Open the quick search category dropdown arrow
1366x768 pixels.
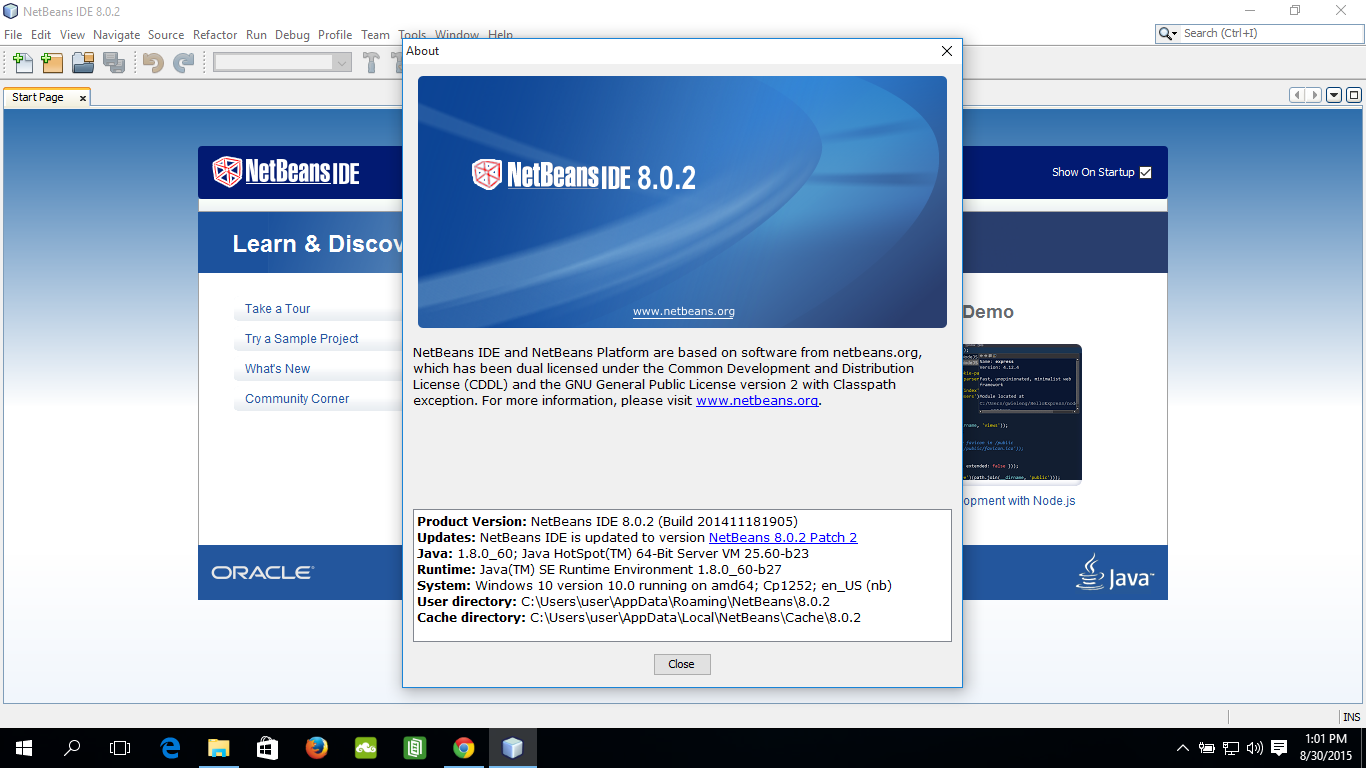point(1174,34)
